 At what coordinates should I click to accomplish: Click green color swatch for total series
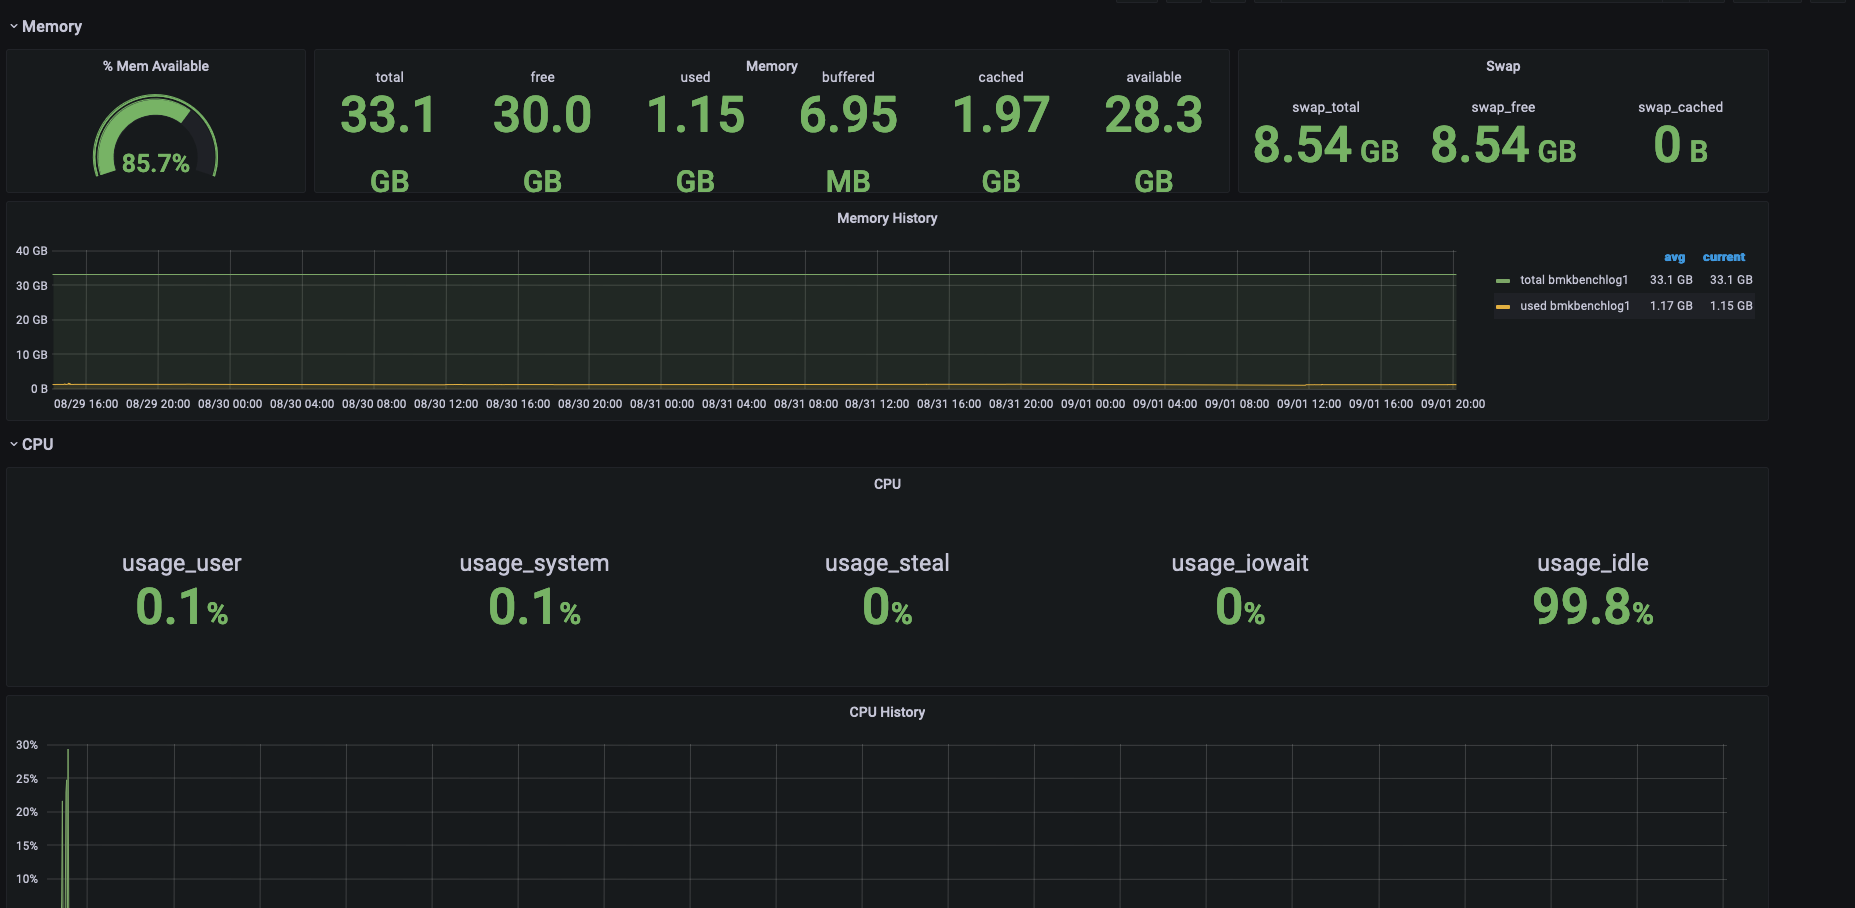1502,281
